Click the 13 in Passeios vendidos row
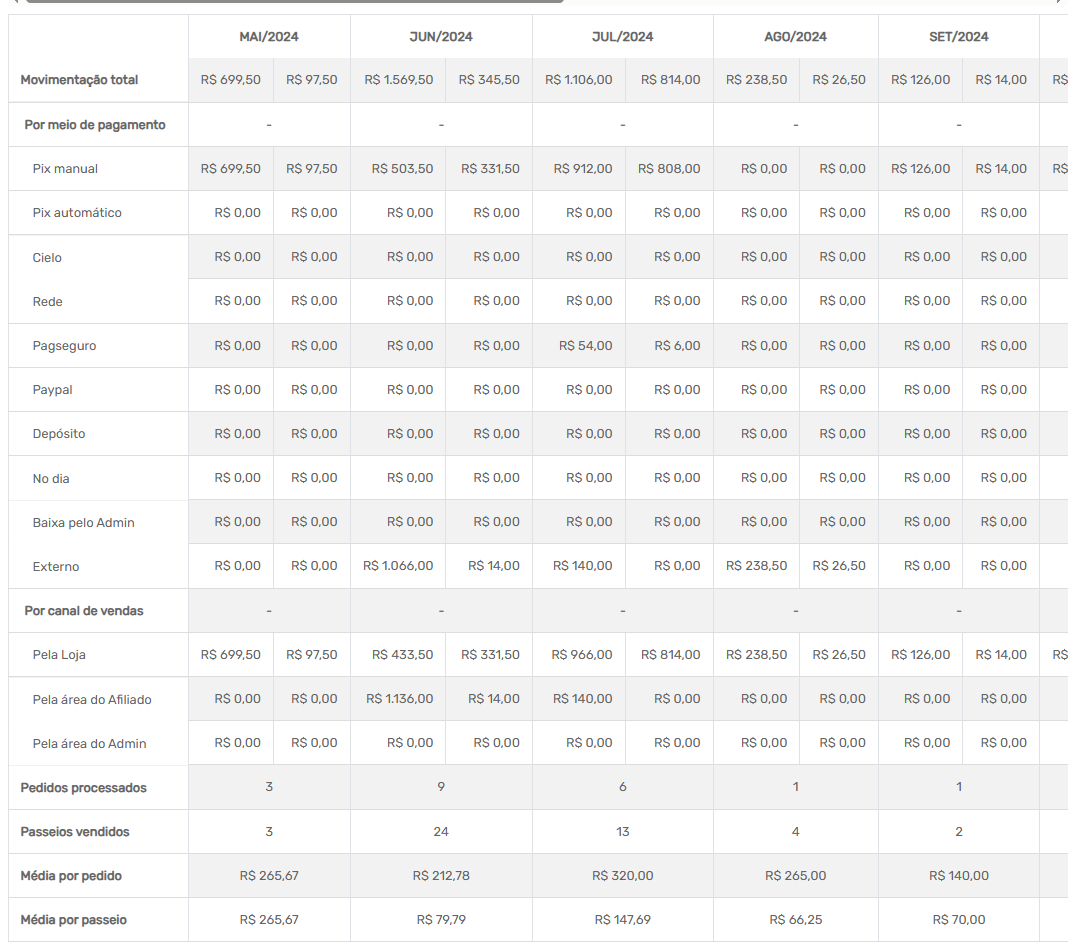The image size is (1079, 950). pyautogui.click(x=623, y=831)
